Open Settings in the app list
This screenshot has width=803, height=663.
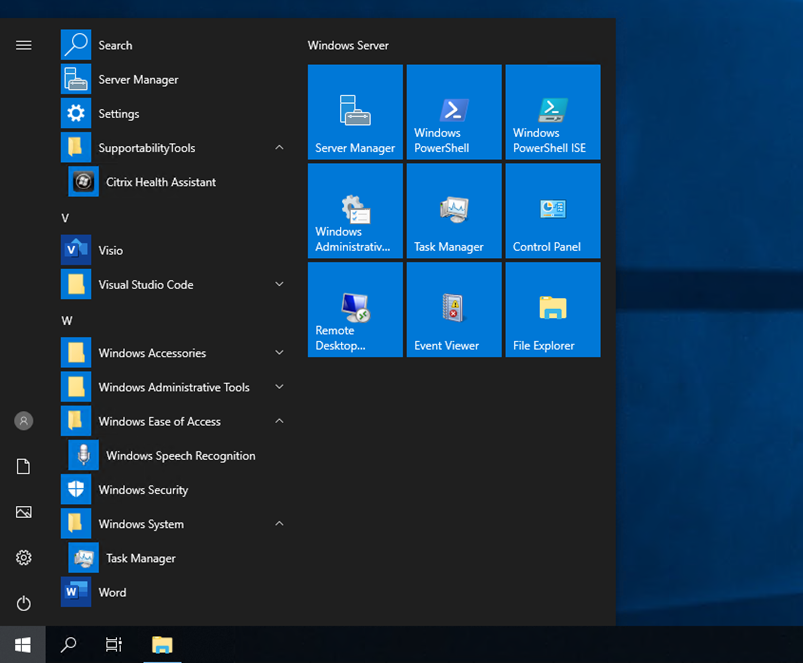point(174,114)
